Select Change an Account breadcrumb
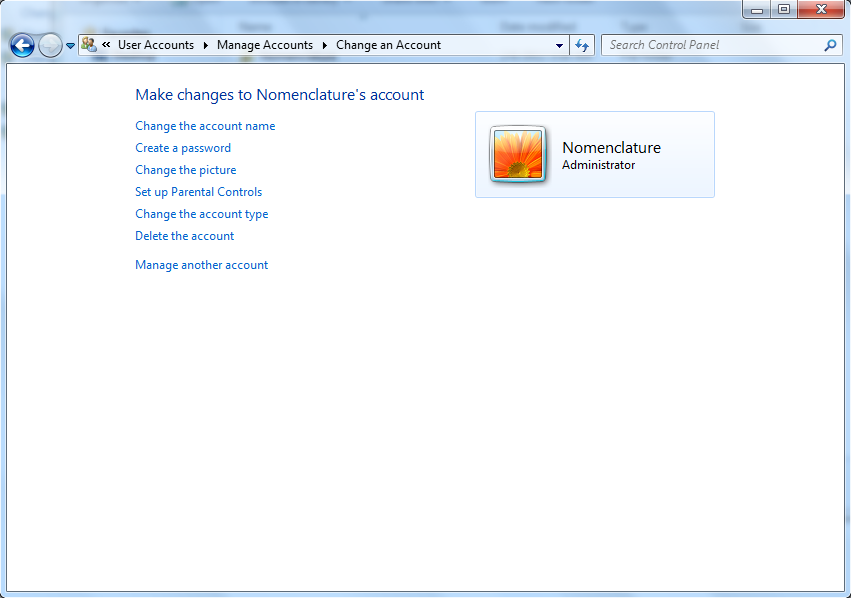Screen dimensions: 851x598 [x=388, y=45]
